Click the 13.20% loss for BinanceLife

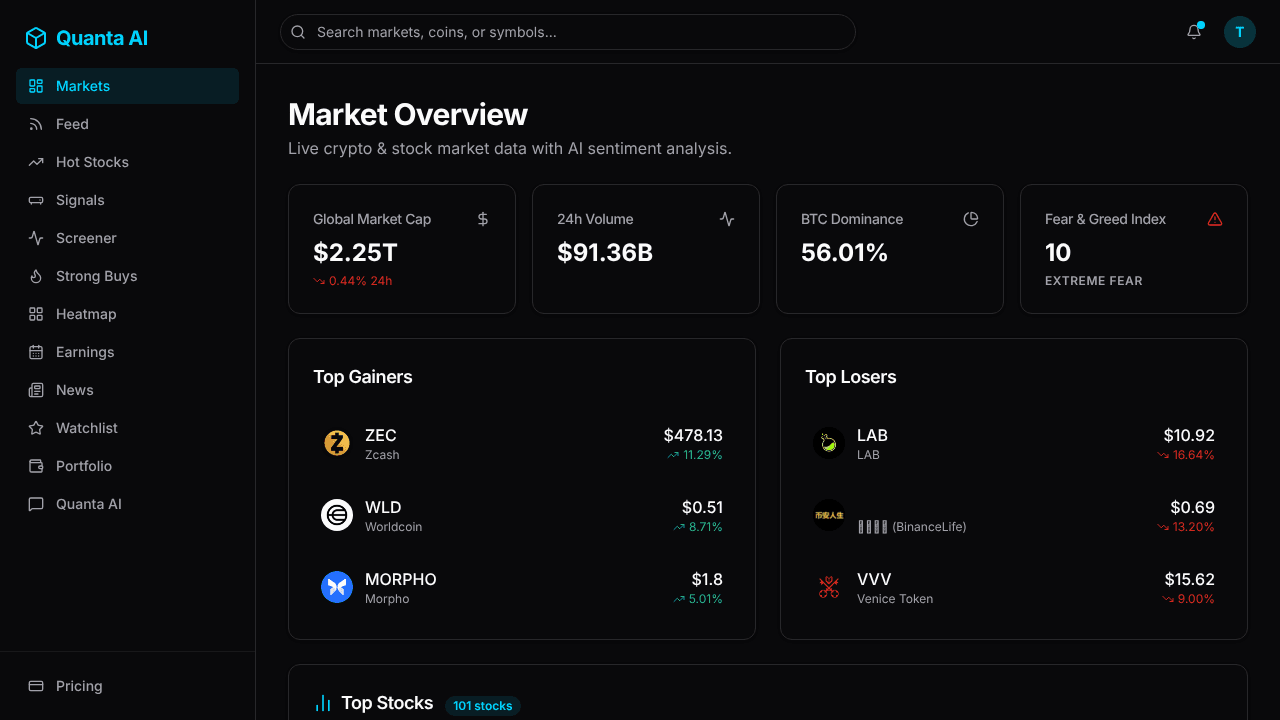click(1186, 527)
